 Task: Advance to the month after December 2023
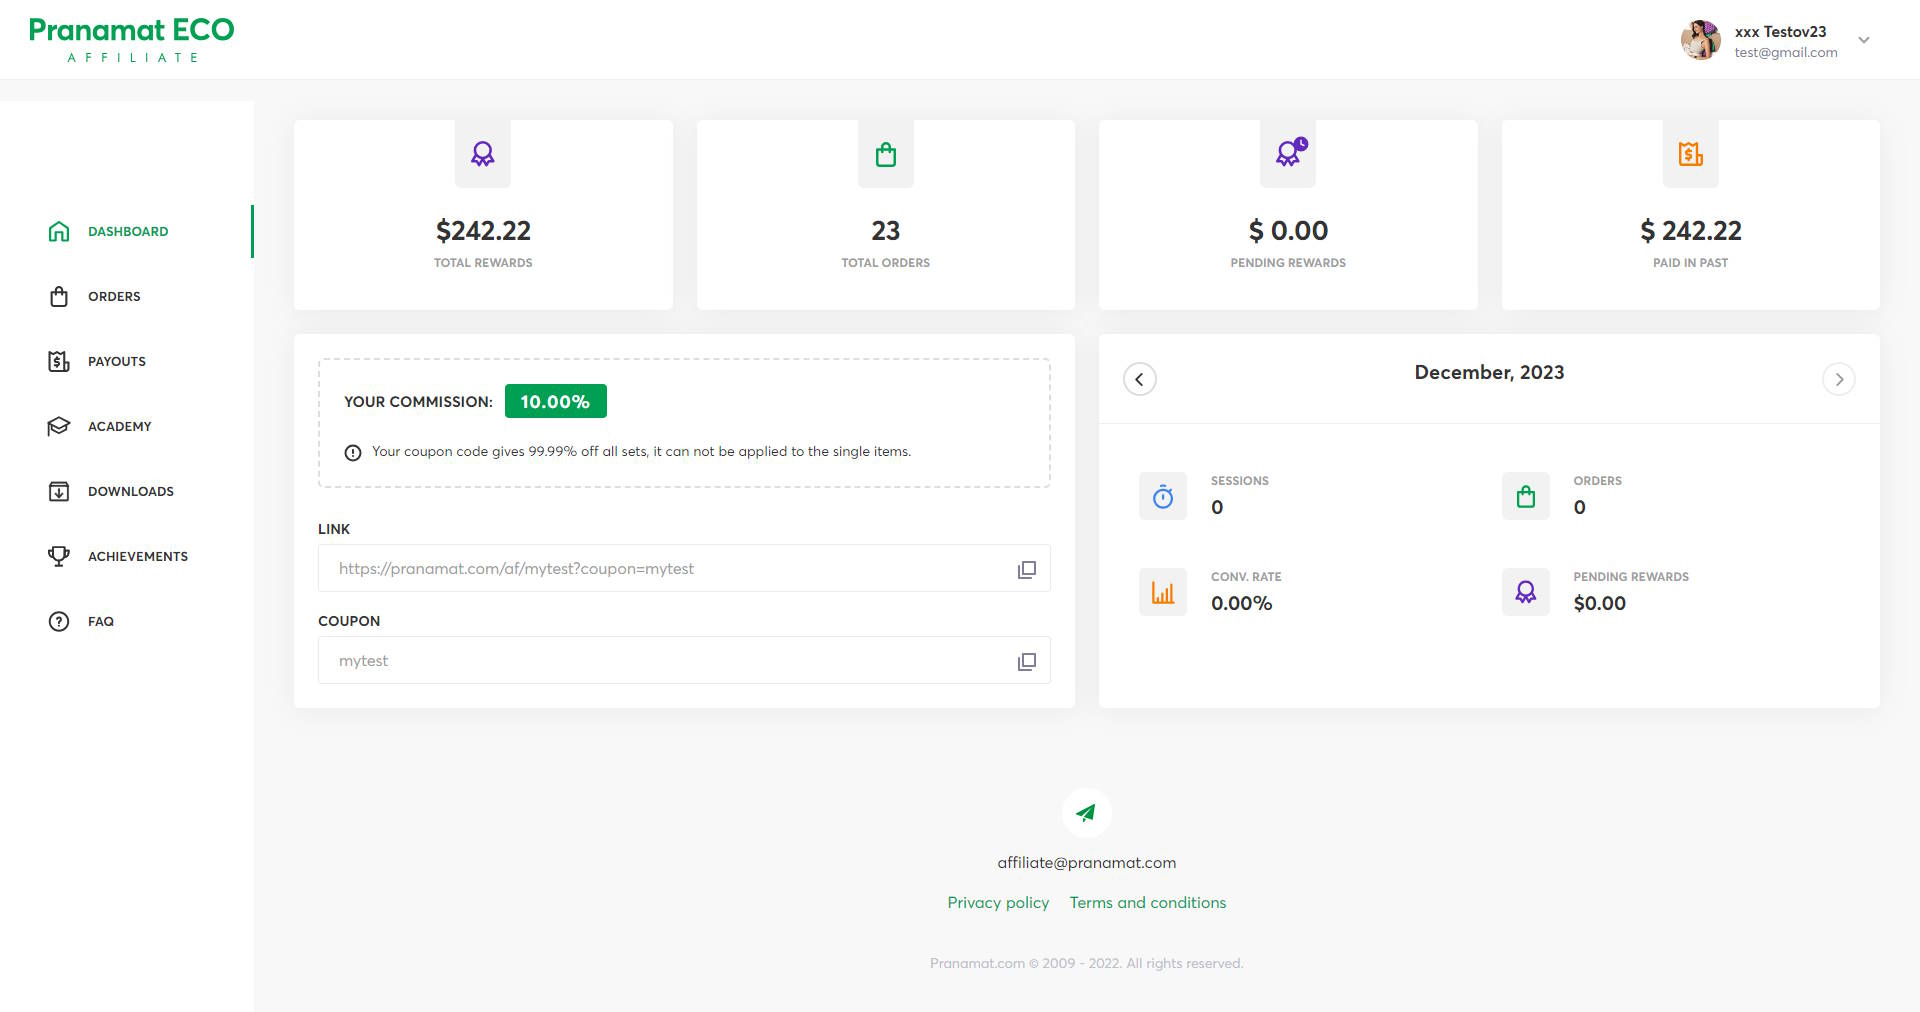[1838, 379]
